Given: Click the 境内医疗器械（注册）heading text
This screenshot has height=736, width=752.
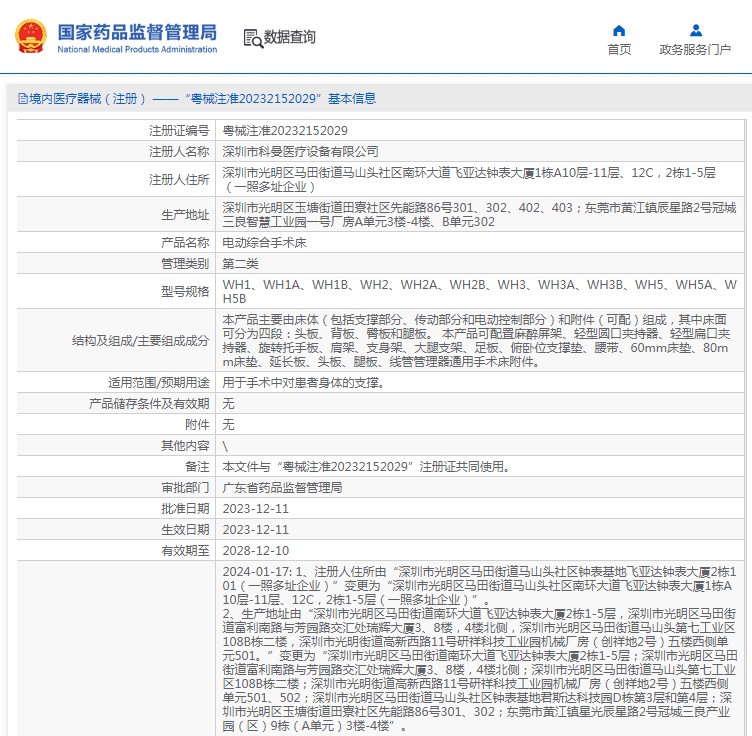Looking at the screenshot, I should 88,99.
